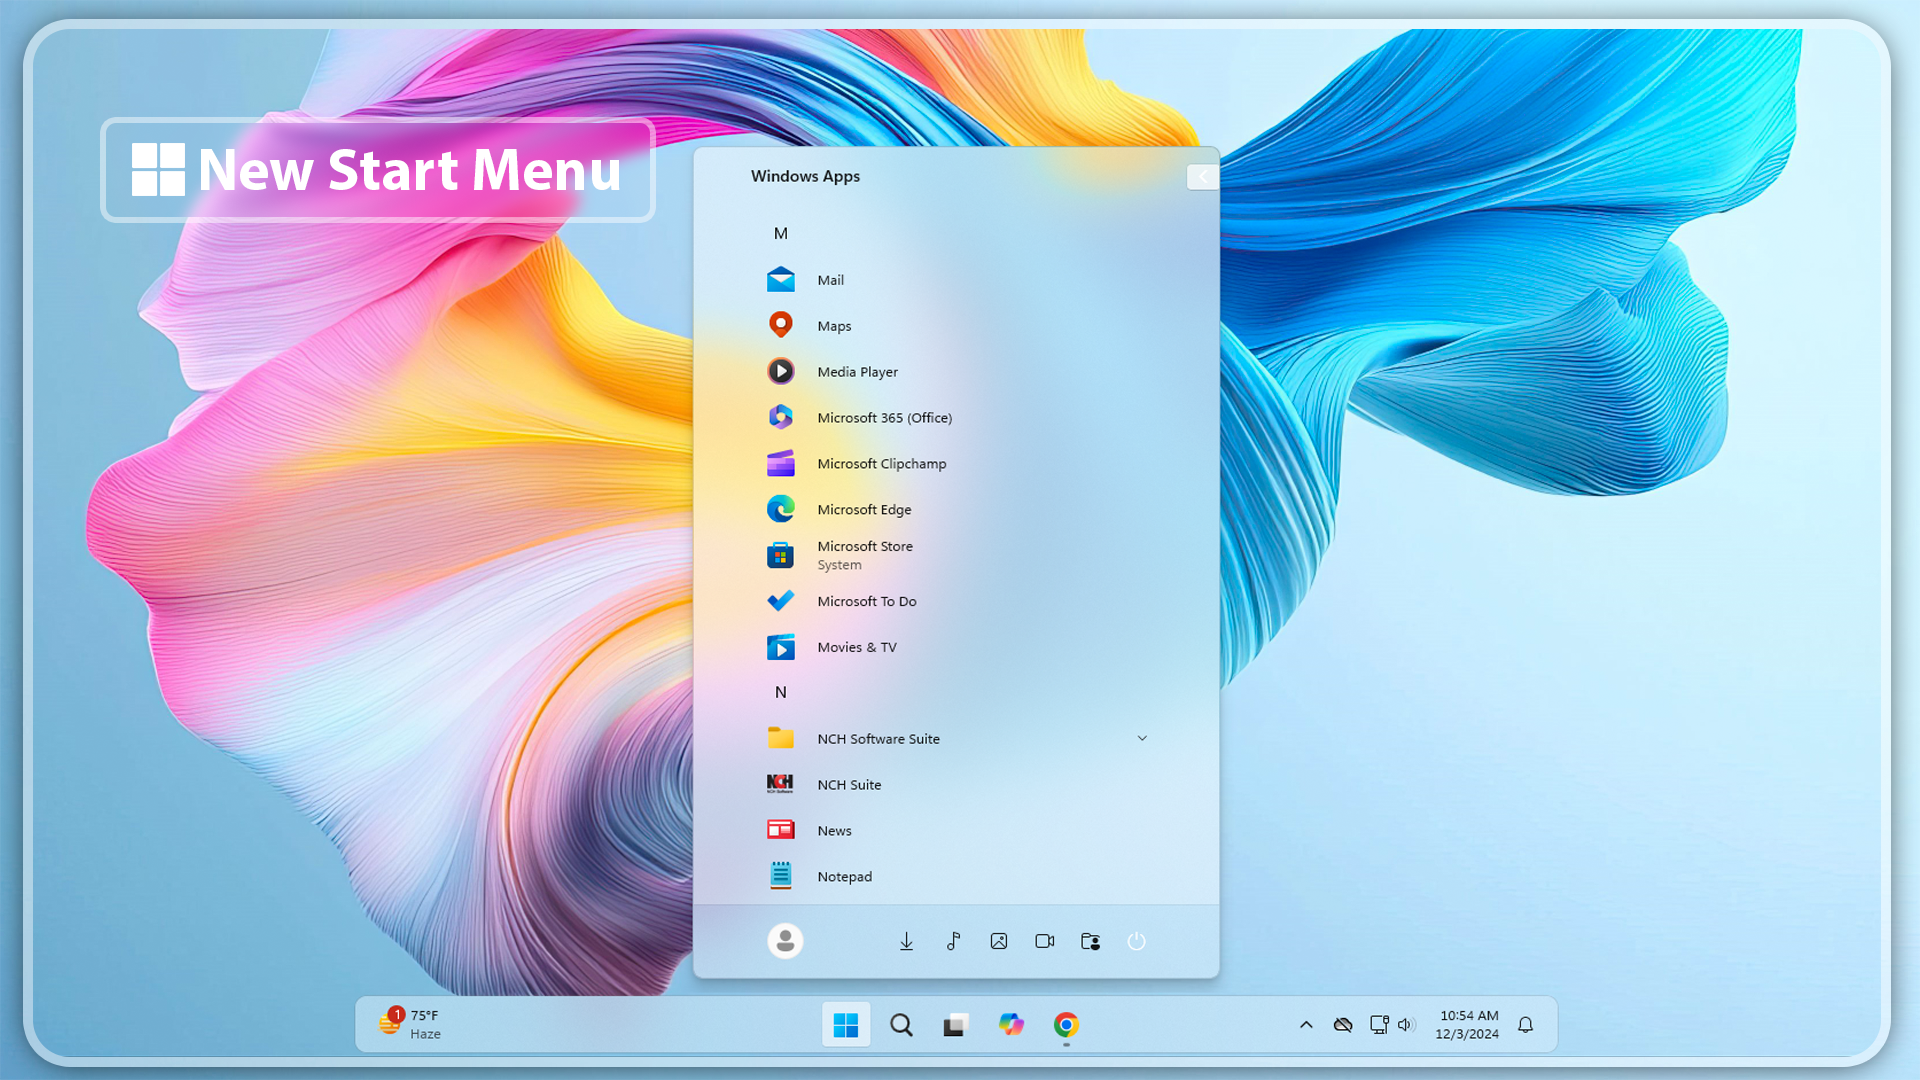Image resolution: width=1920 pixels, height=1080 pixels.
Task: Open Microsoft Store icon
Action: coord(780,555)
